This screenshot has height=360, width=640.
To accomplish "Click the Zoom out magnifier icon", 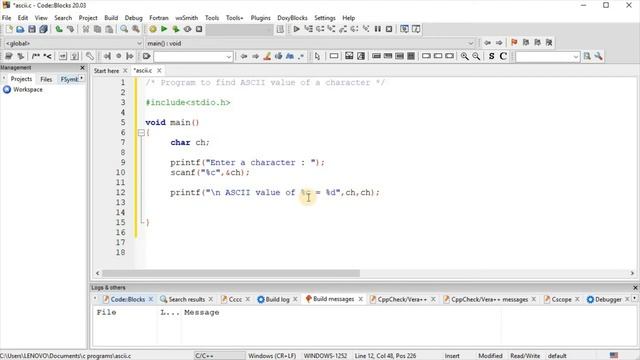I will pyautogui.click(x=476, y=56).
